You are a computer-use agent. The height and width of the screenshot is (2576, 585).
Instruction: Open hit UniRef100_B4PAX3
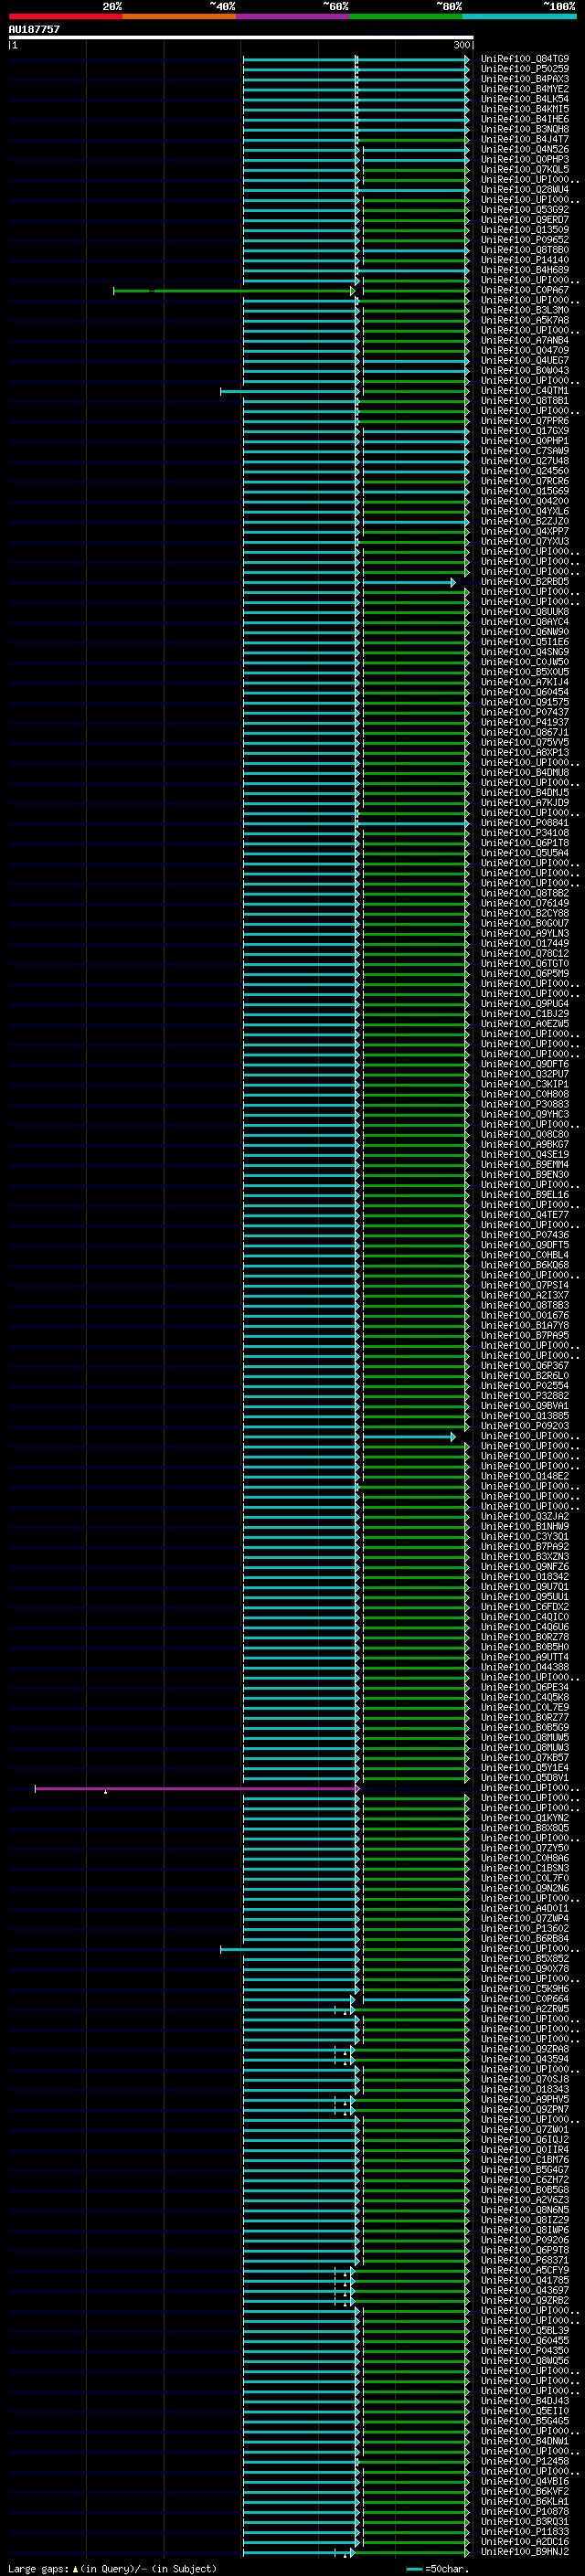[x=525, y=79]
